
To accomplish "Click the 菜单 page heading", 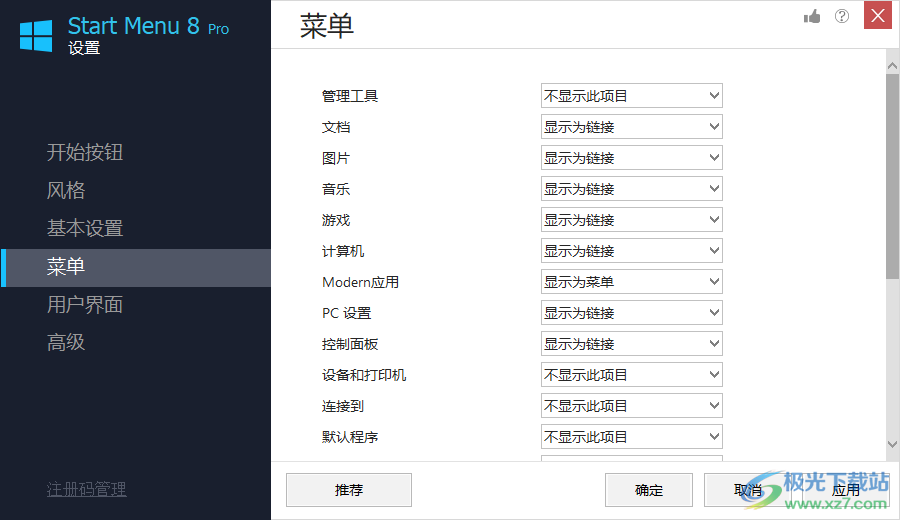I will click(327, 26).
